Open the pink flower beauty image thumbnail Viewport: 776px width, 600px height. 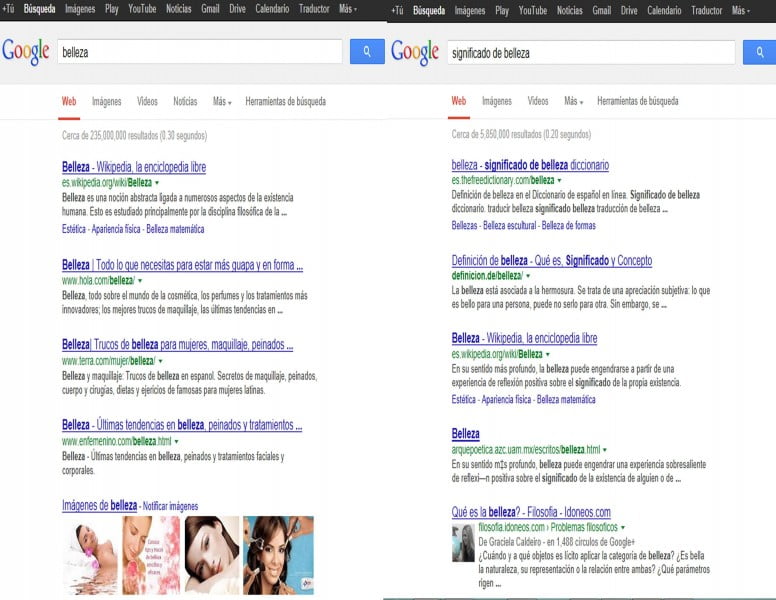[x=151, y=555]
